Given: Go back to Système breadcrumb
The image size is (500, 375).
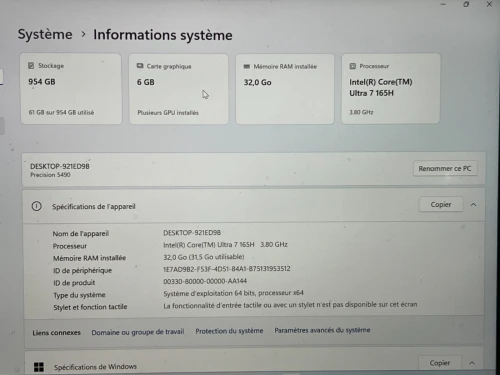Looking at the screenshot, I should [45, 34].
